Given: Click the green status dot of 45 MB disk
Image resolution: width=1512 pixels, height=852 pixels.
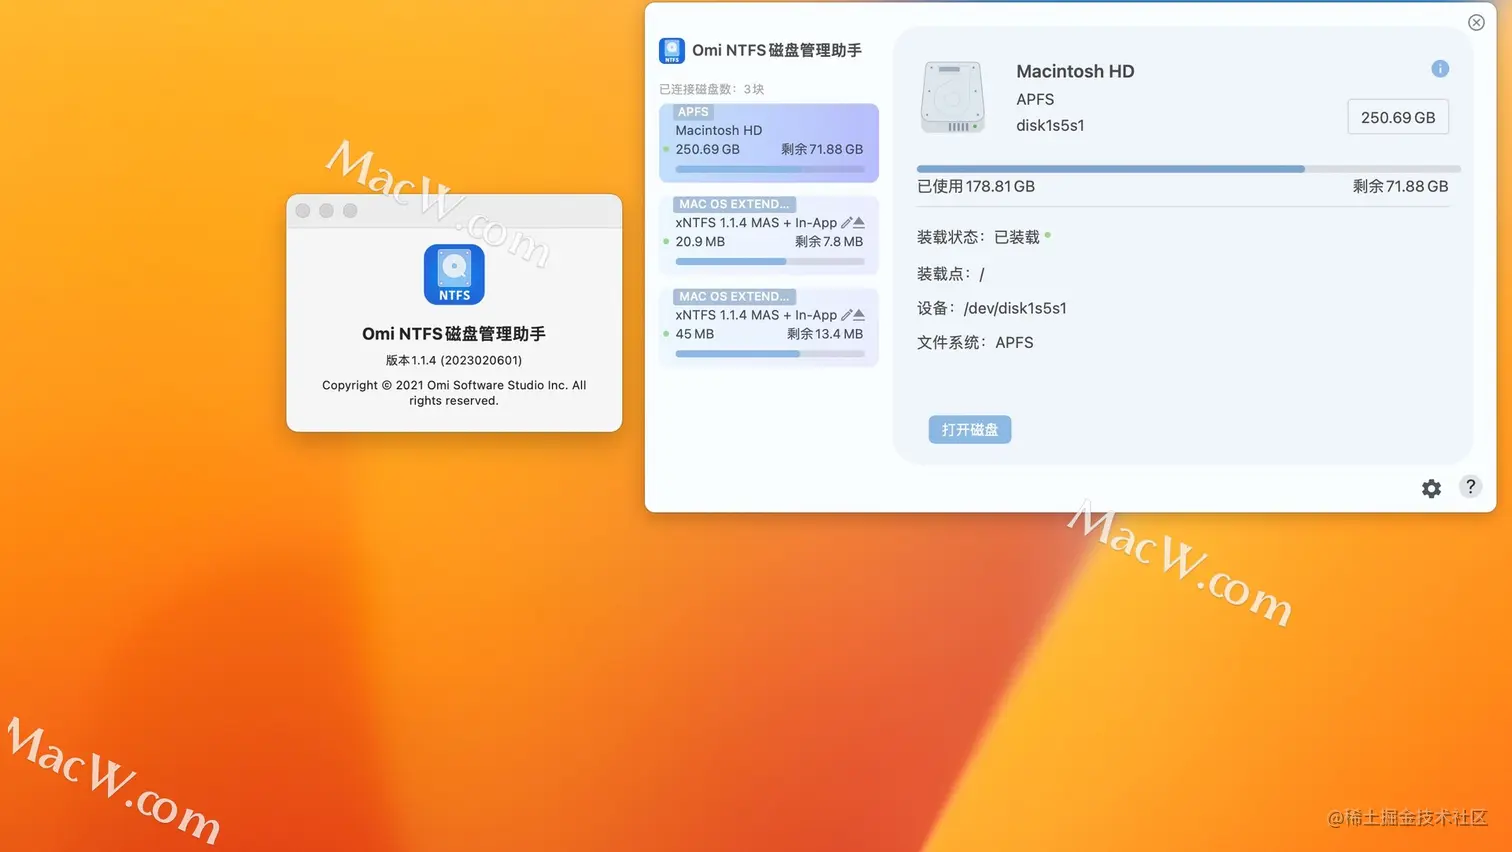Looking at the screenshot, I should [x=666, y=334].
